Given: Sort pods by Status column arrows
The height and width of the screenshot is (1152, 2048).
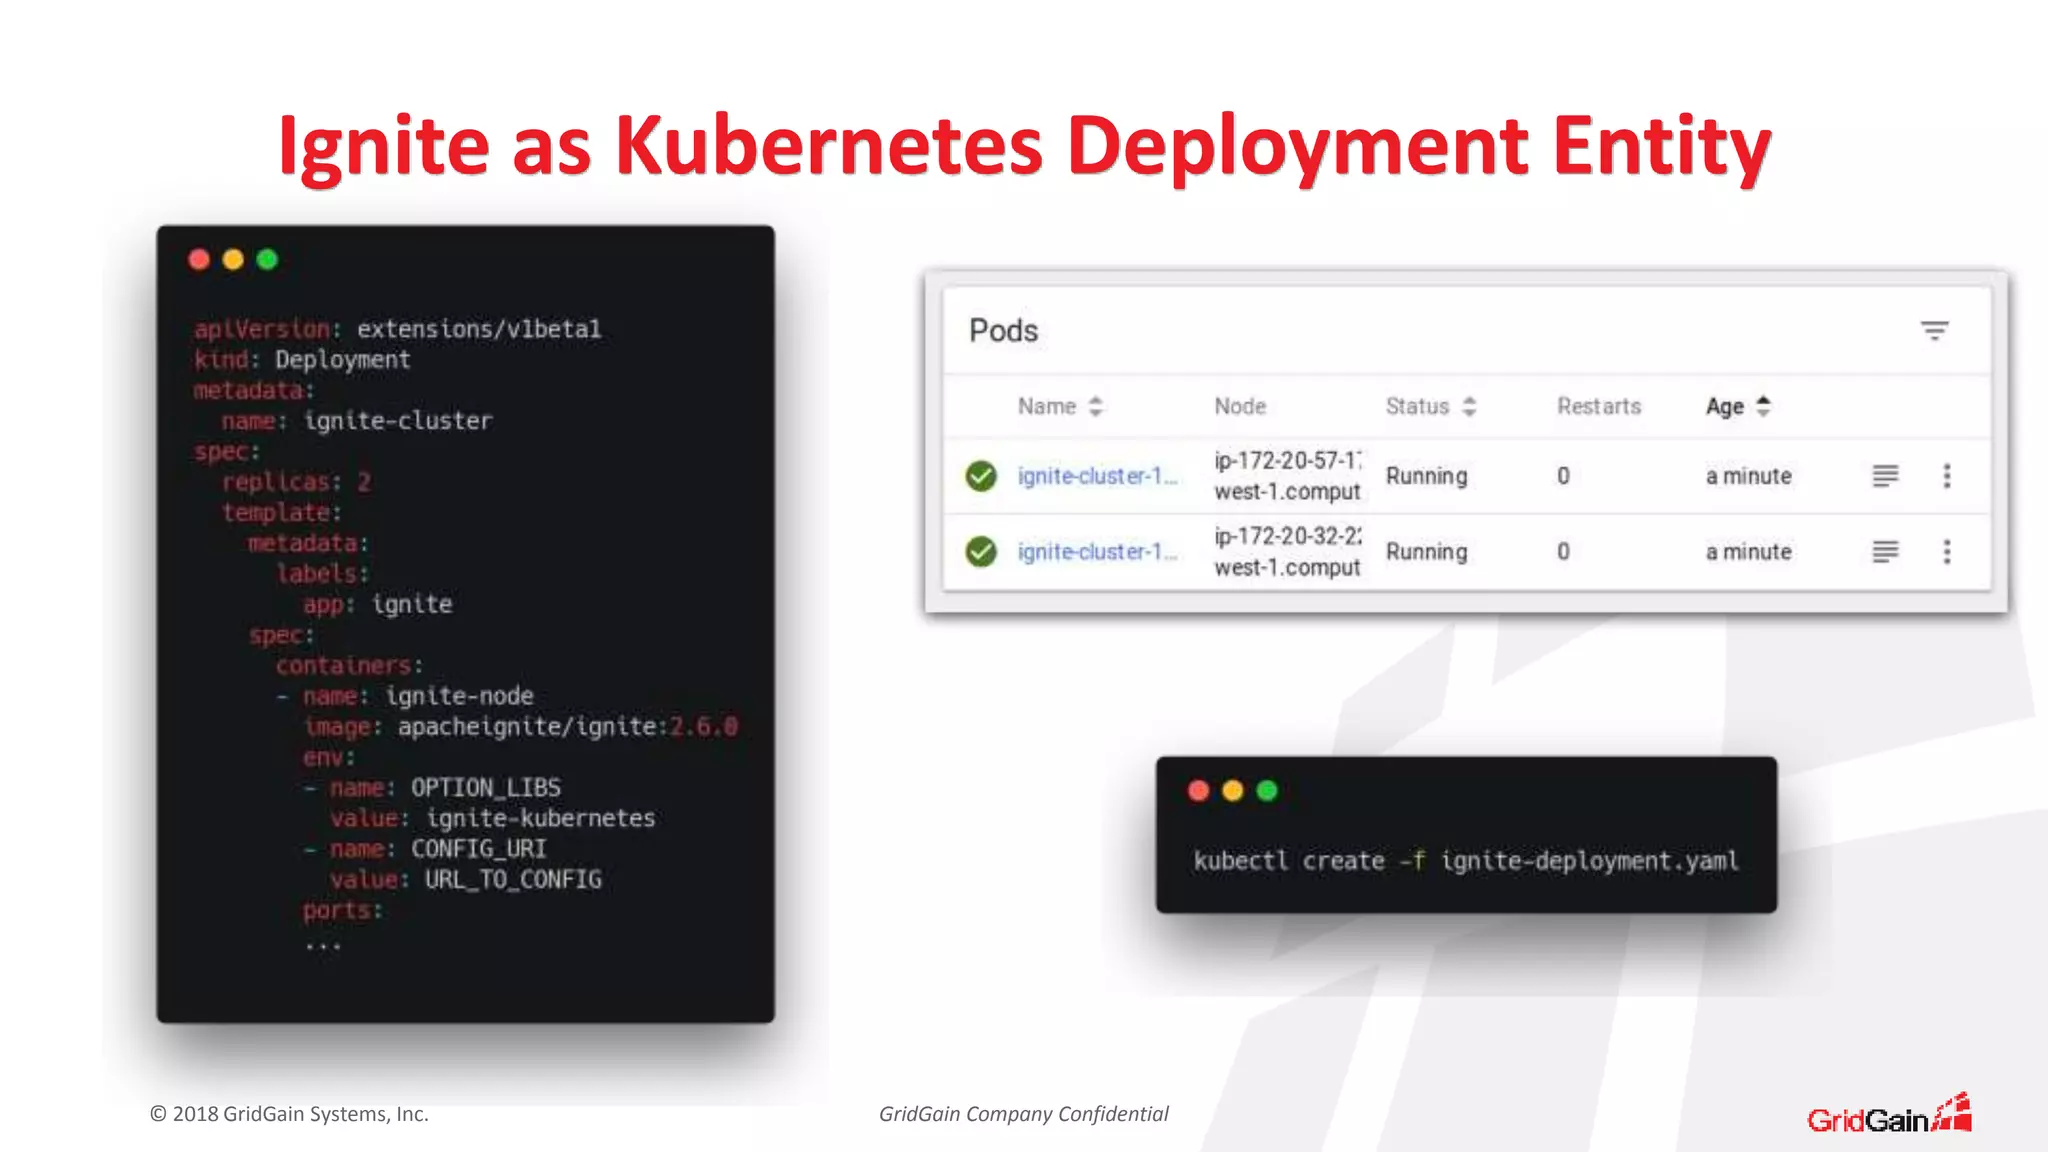Looking at the screenshot, I should coord(1469,406).
